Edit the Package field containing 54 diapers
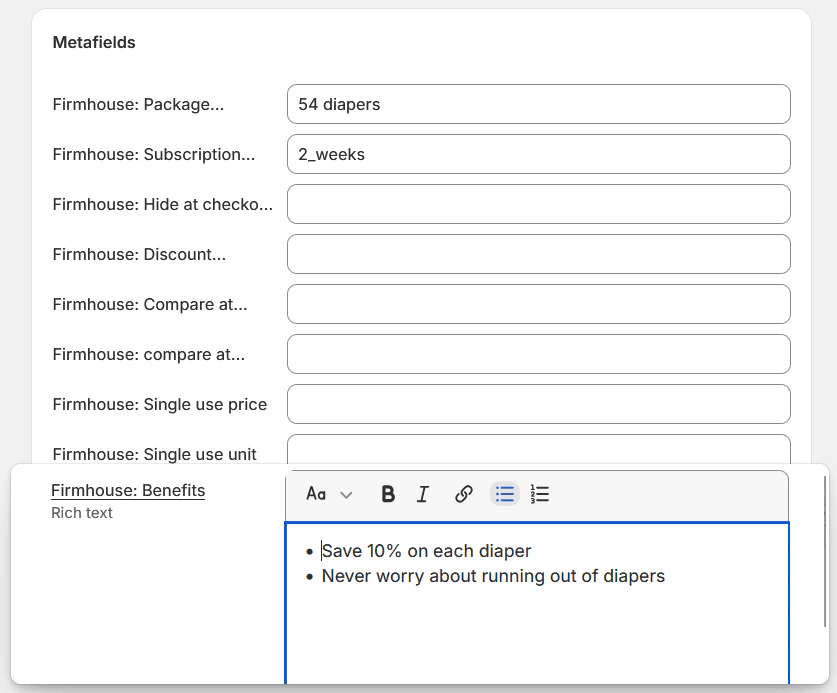 (539, 104)
